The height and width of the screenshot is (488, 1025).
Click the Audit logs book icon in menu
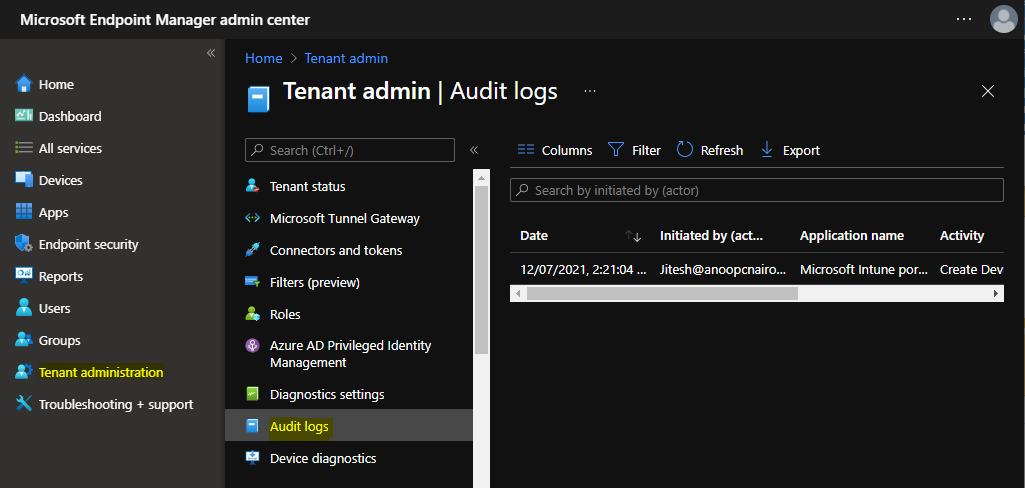coord(252,426)
